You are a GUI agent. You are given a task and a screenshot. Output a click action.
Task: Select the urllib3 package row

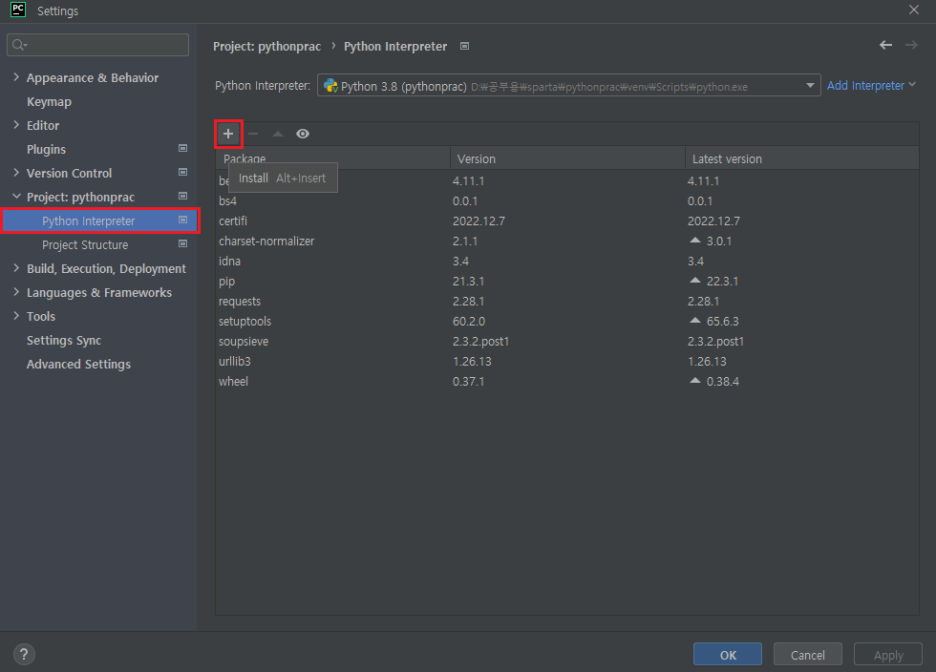click(567, 362)
